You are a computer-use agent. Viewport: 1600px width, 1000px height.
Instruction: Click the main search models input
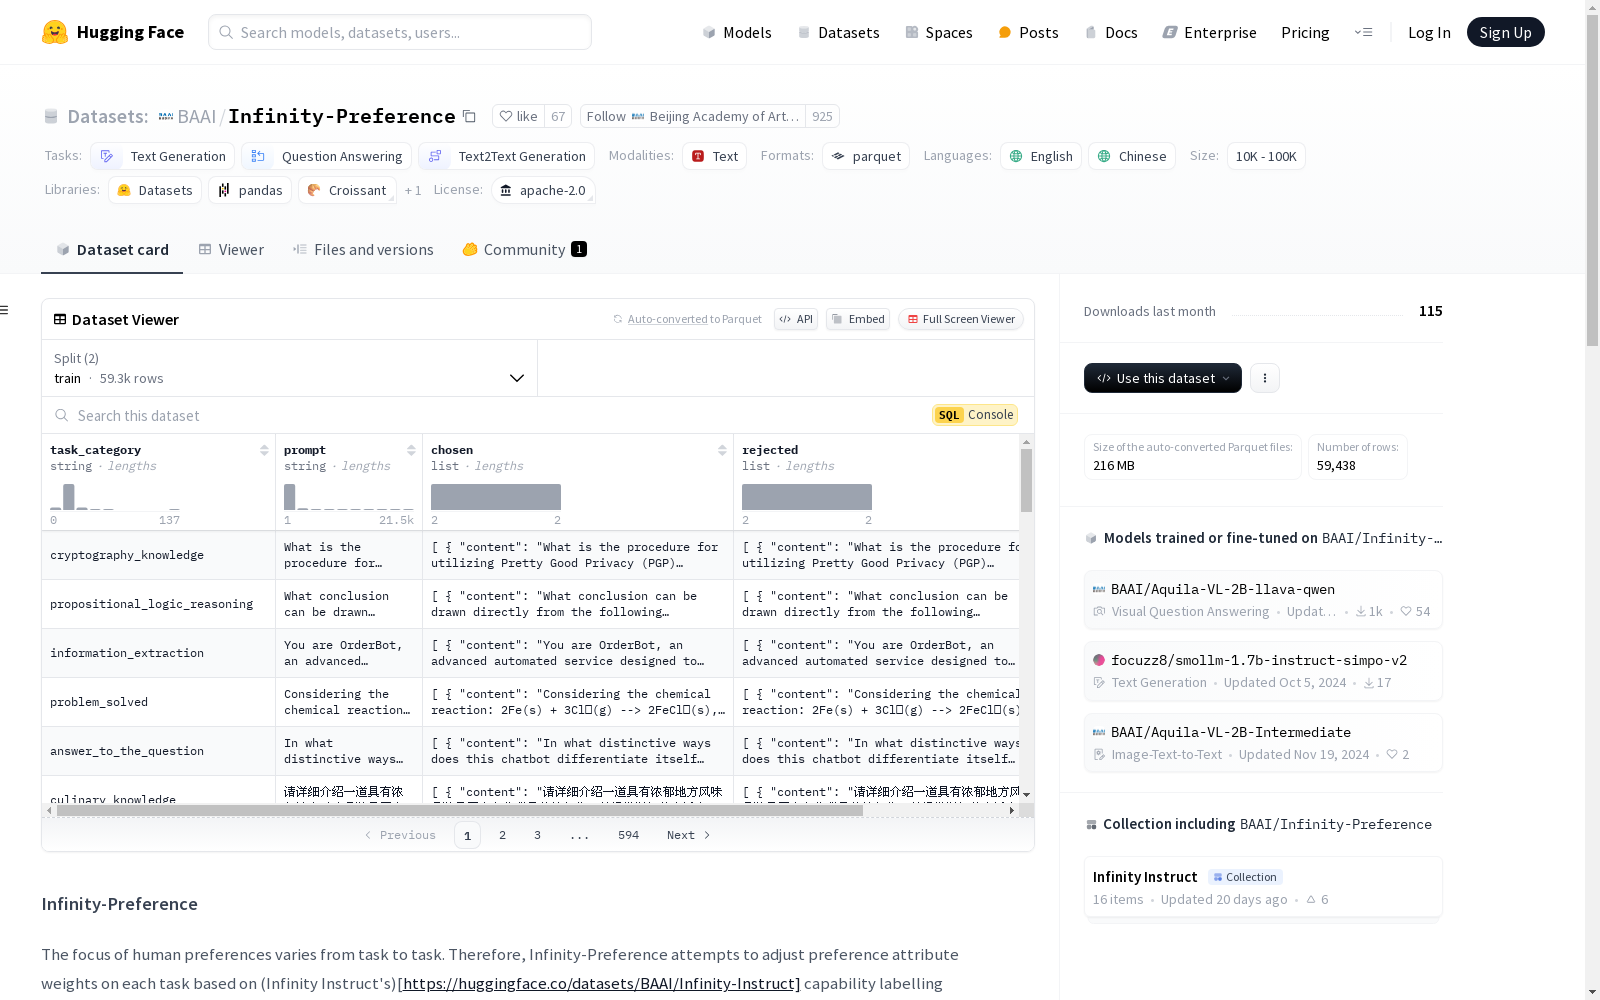point(400,32)
